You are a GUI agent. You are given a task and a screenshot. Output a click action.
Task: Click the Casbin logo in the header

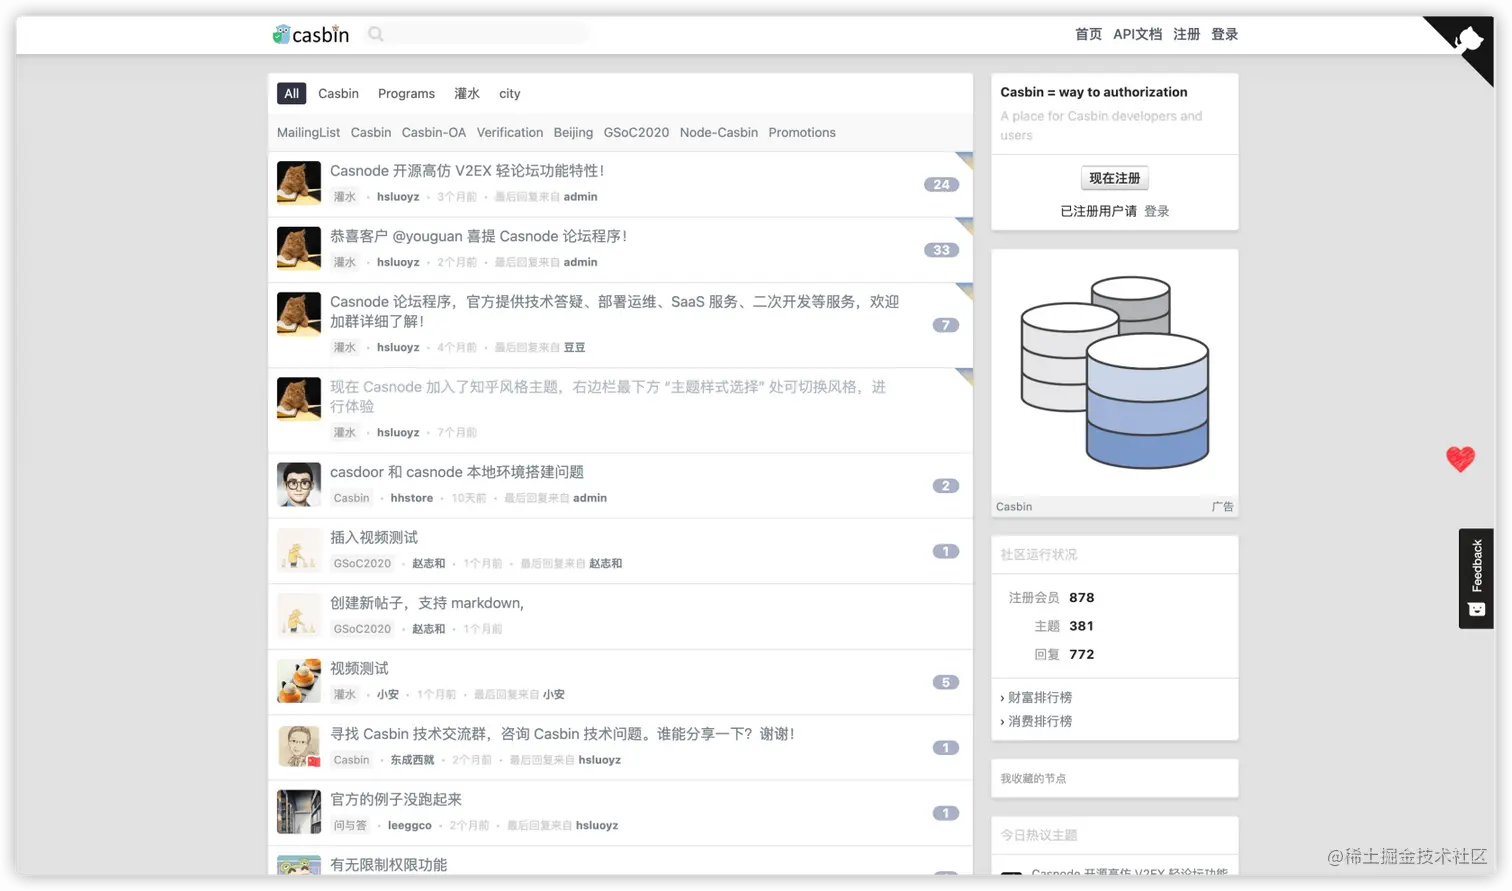point(311,34)
